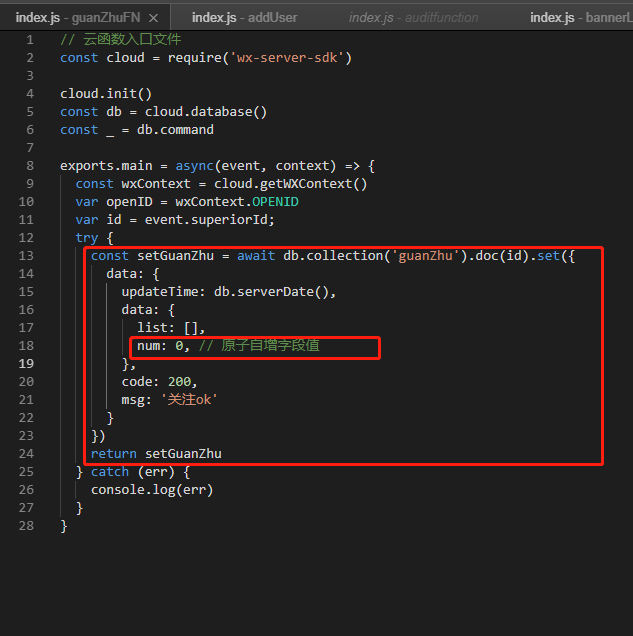Click 'cloud.database()' on line 5

pos(206,112)
